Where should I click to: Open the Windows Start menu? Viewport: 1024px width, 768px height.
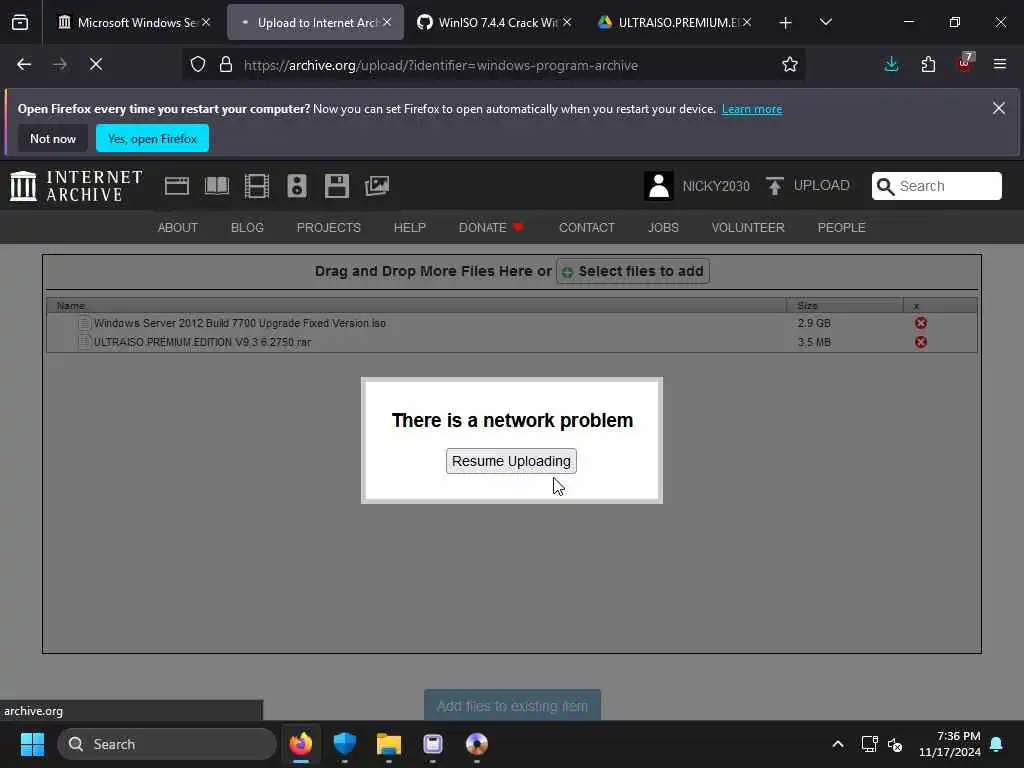[x=32, y=744]
